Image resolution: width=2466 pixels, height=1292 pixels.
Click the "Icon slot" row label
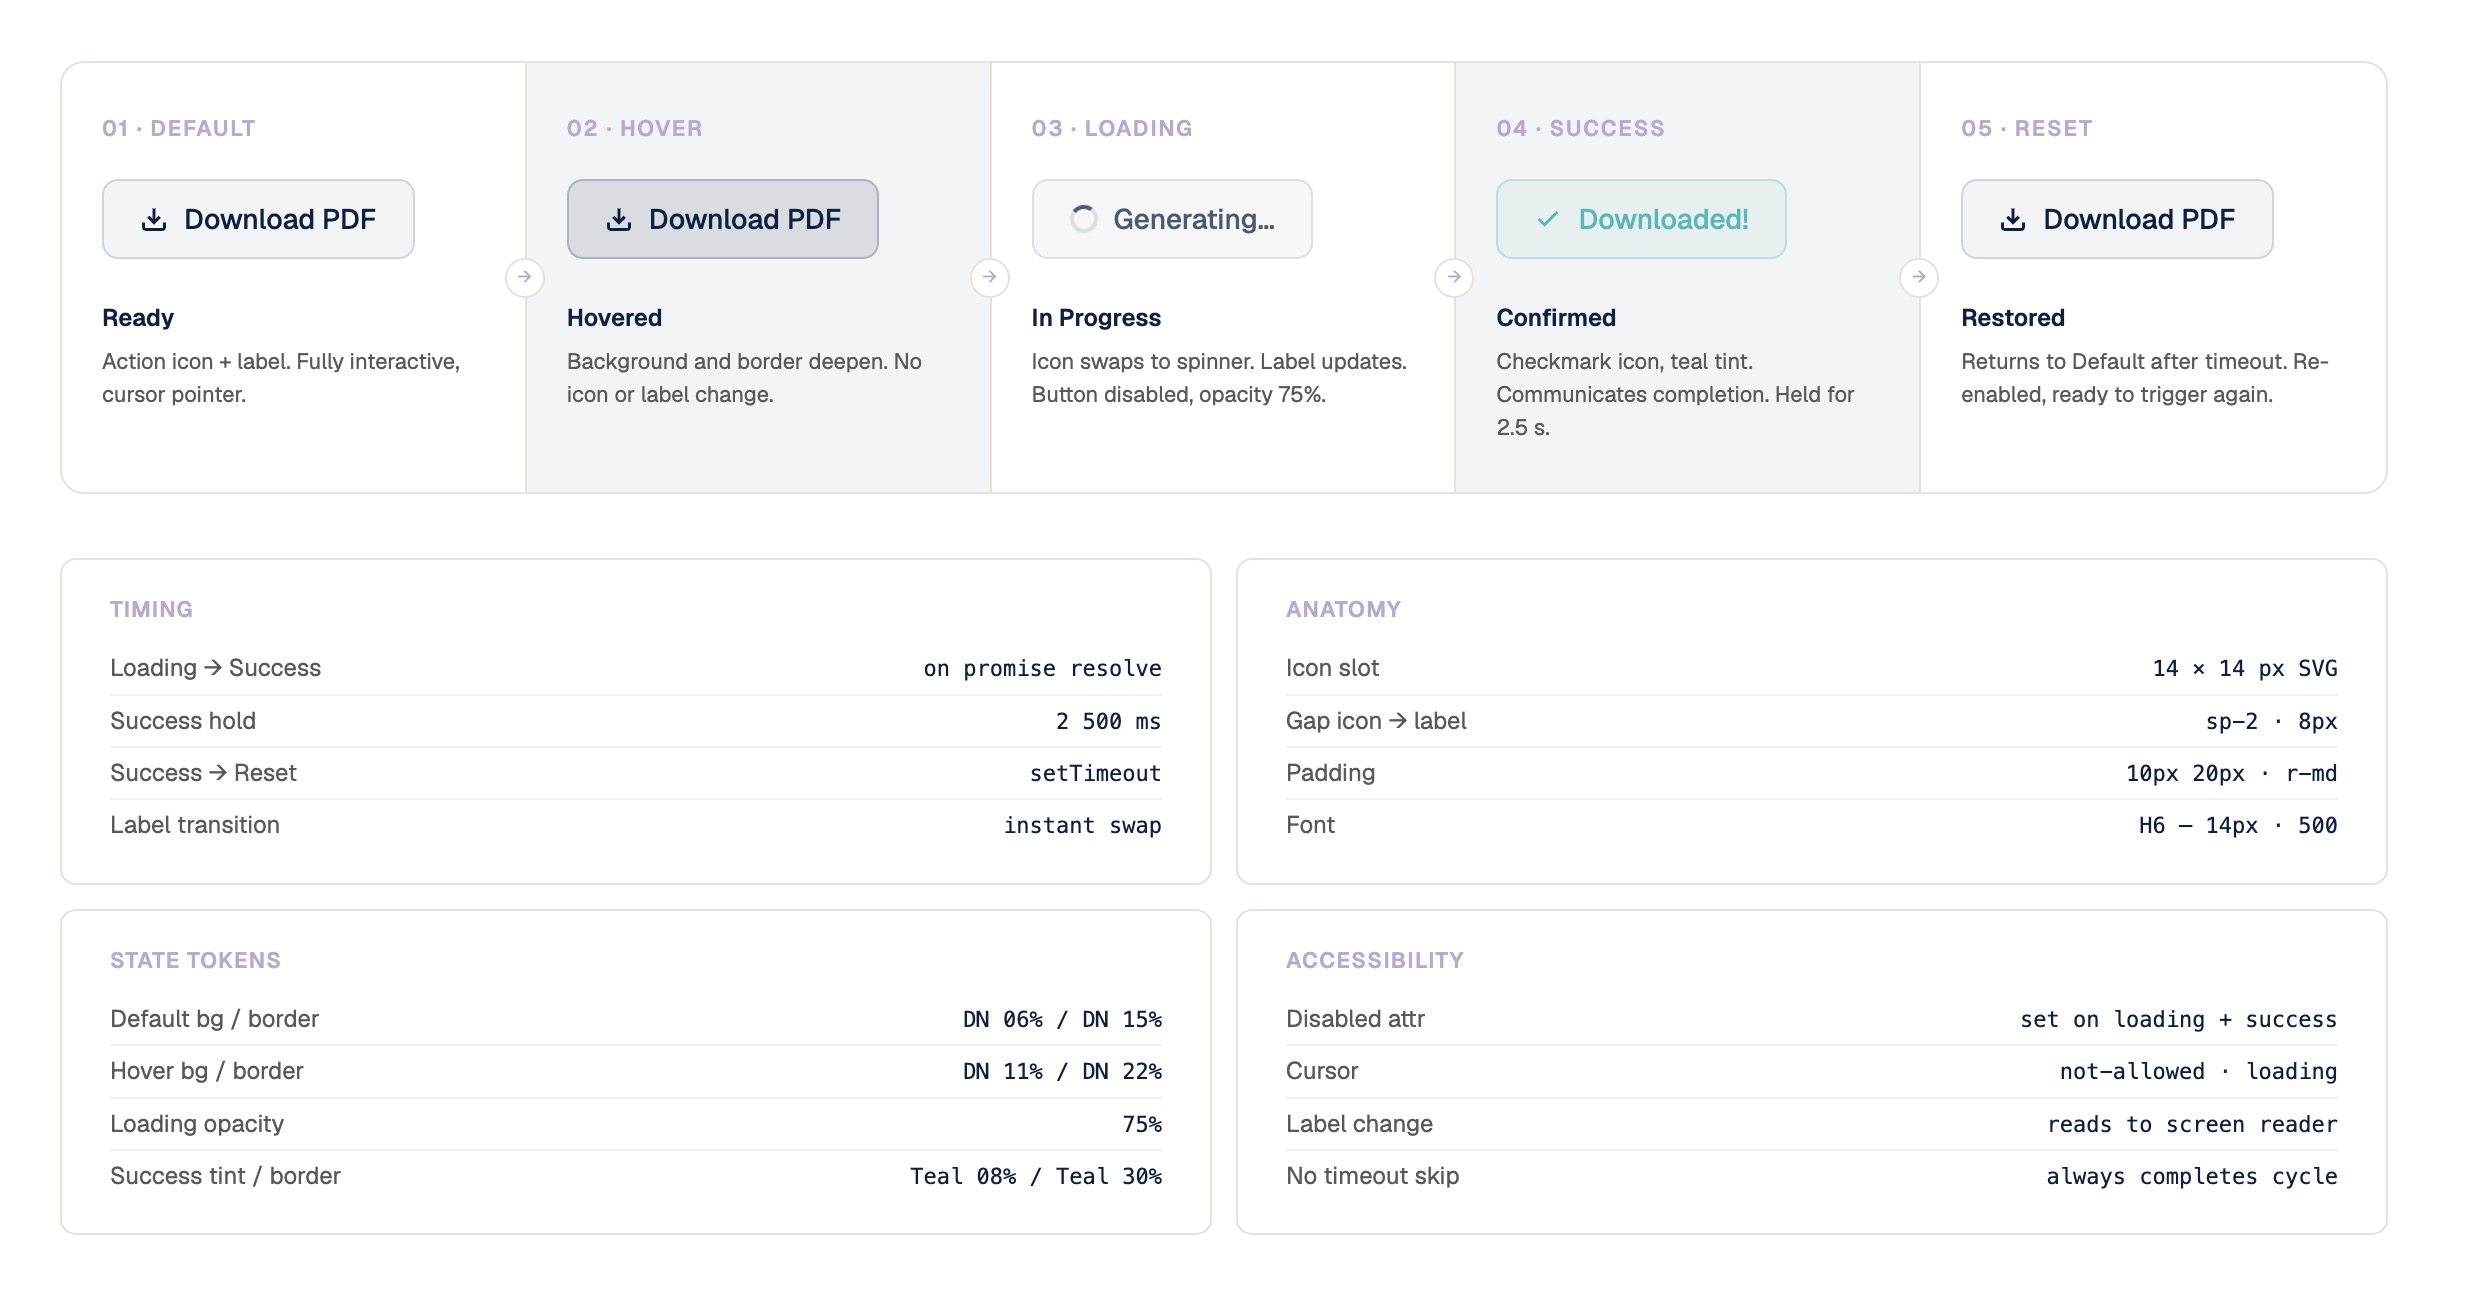1332,668
